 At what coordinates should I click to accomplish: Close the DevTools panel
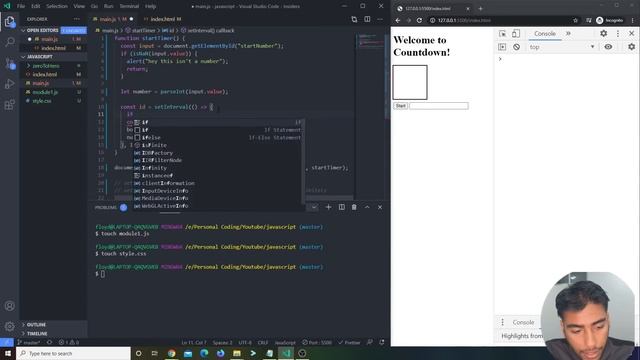tap(631, 33)
